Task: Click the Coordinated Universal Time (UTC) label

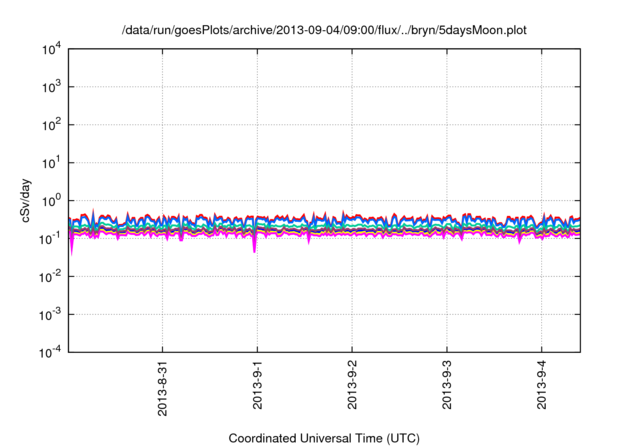Action: (x=324, y=439)
